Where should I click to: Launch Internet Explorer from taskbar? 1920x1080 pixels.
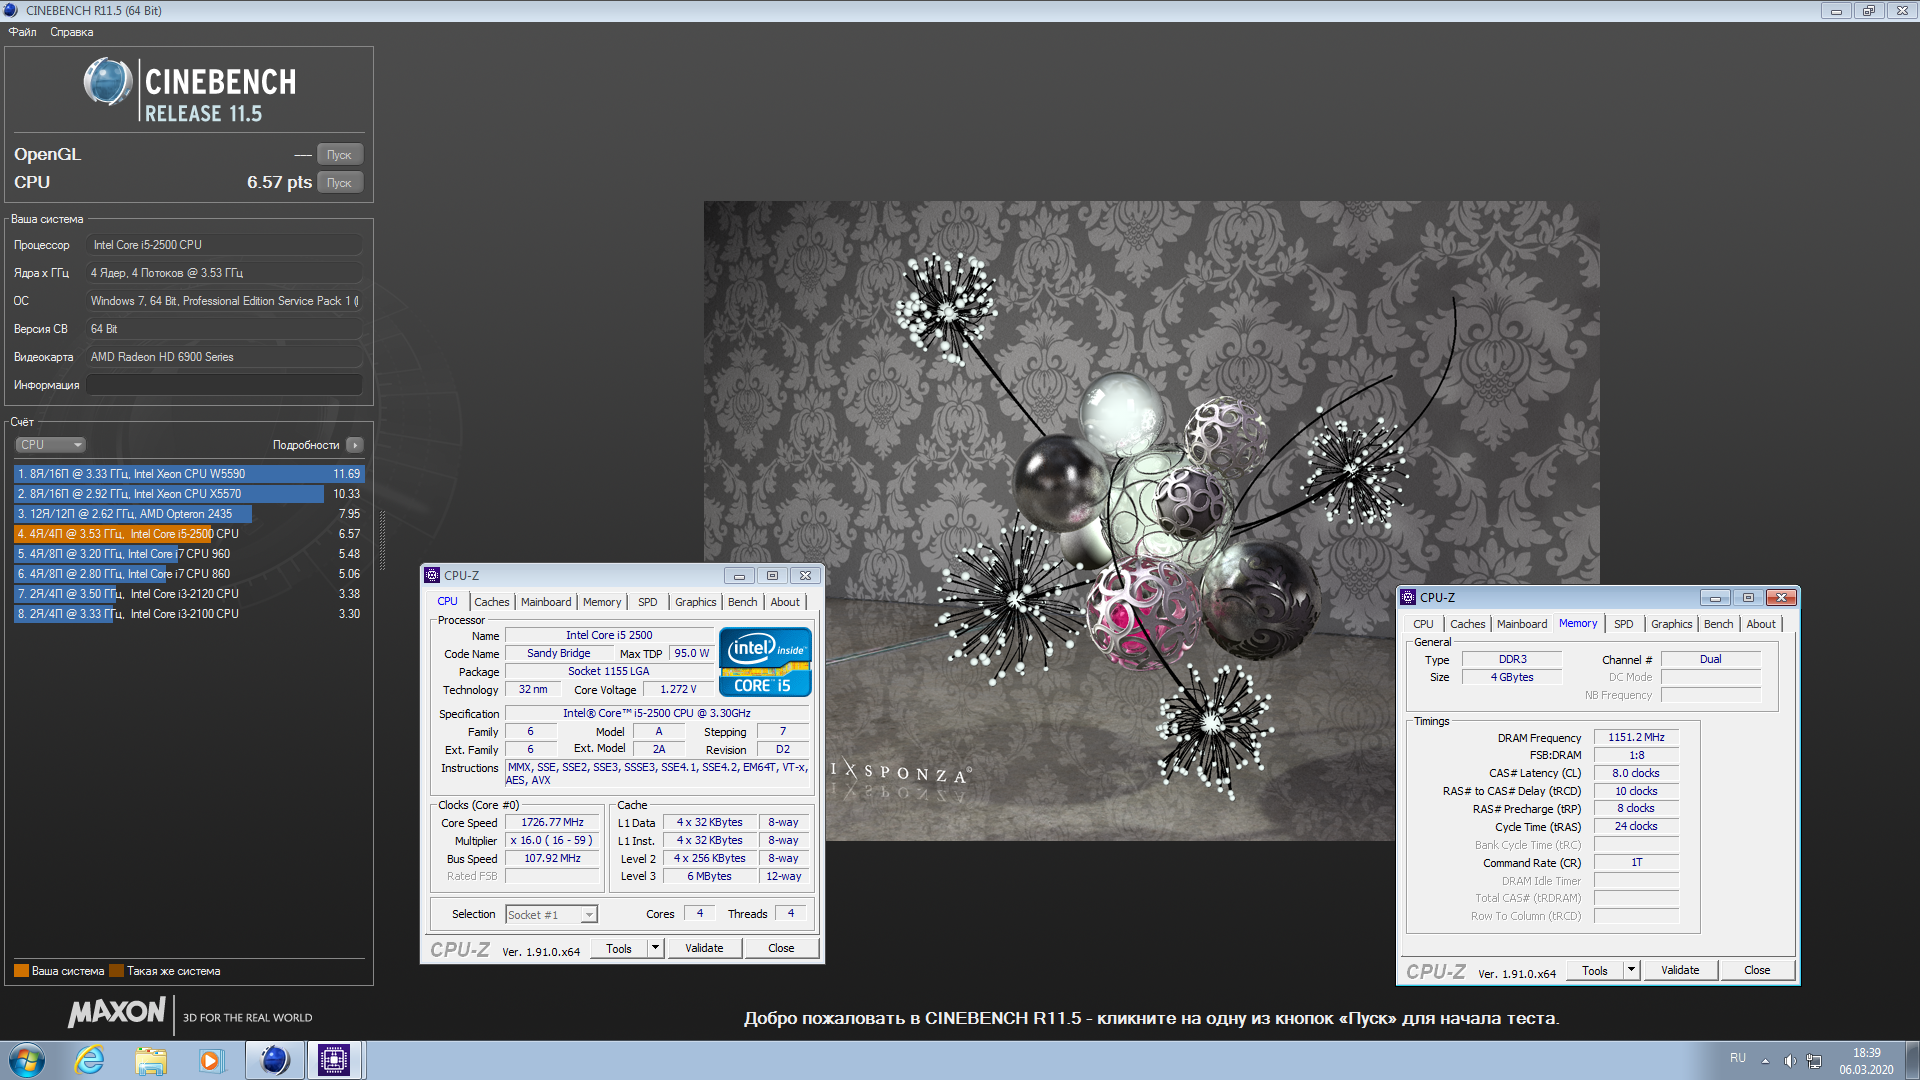coord(90,1060)
